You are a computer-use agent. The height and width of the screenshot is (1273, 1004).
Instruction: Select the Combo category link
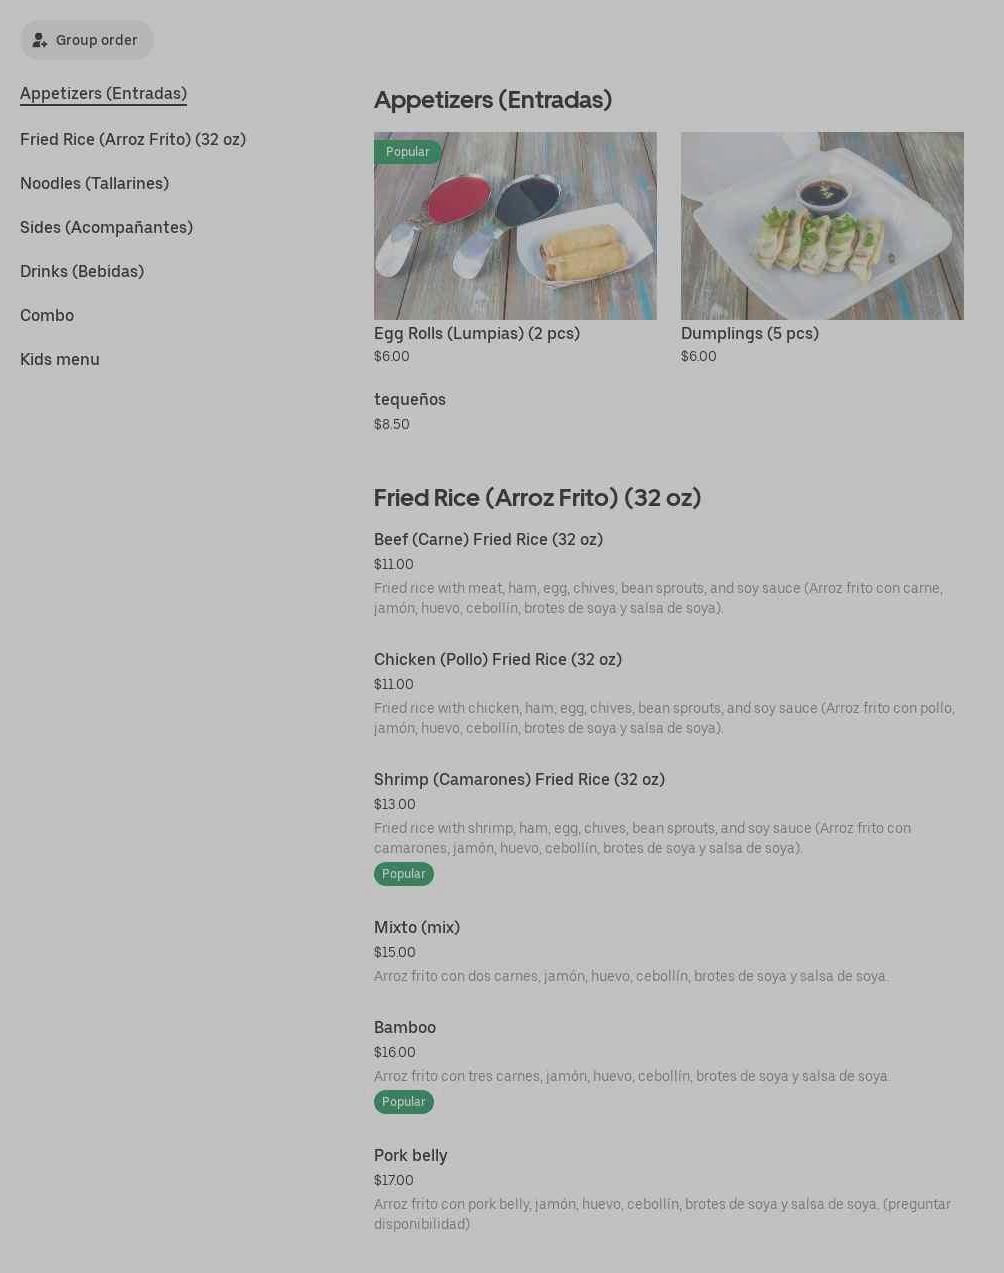47,316
